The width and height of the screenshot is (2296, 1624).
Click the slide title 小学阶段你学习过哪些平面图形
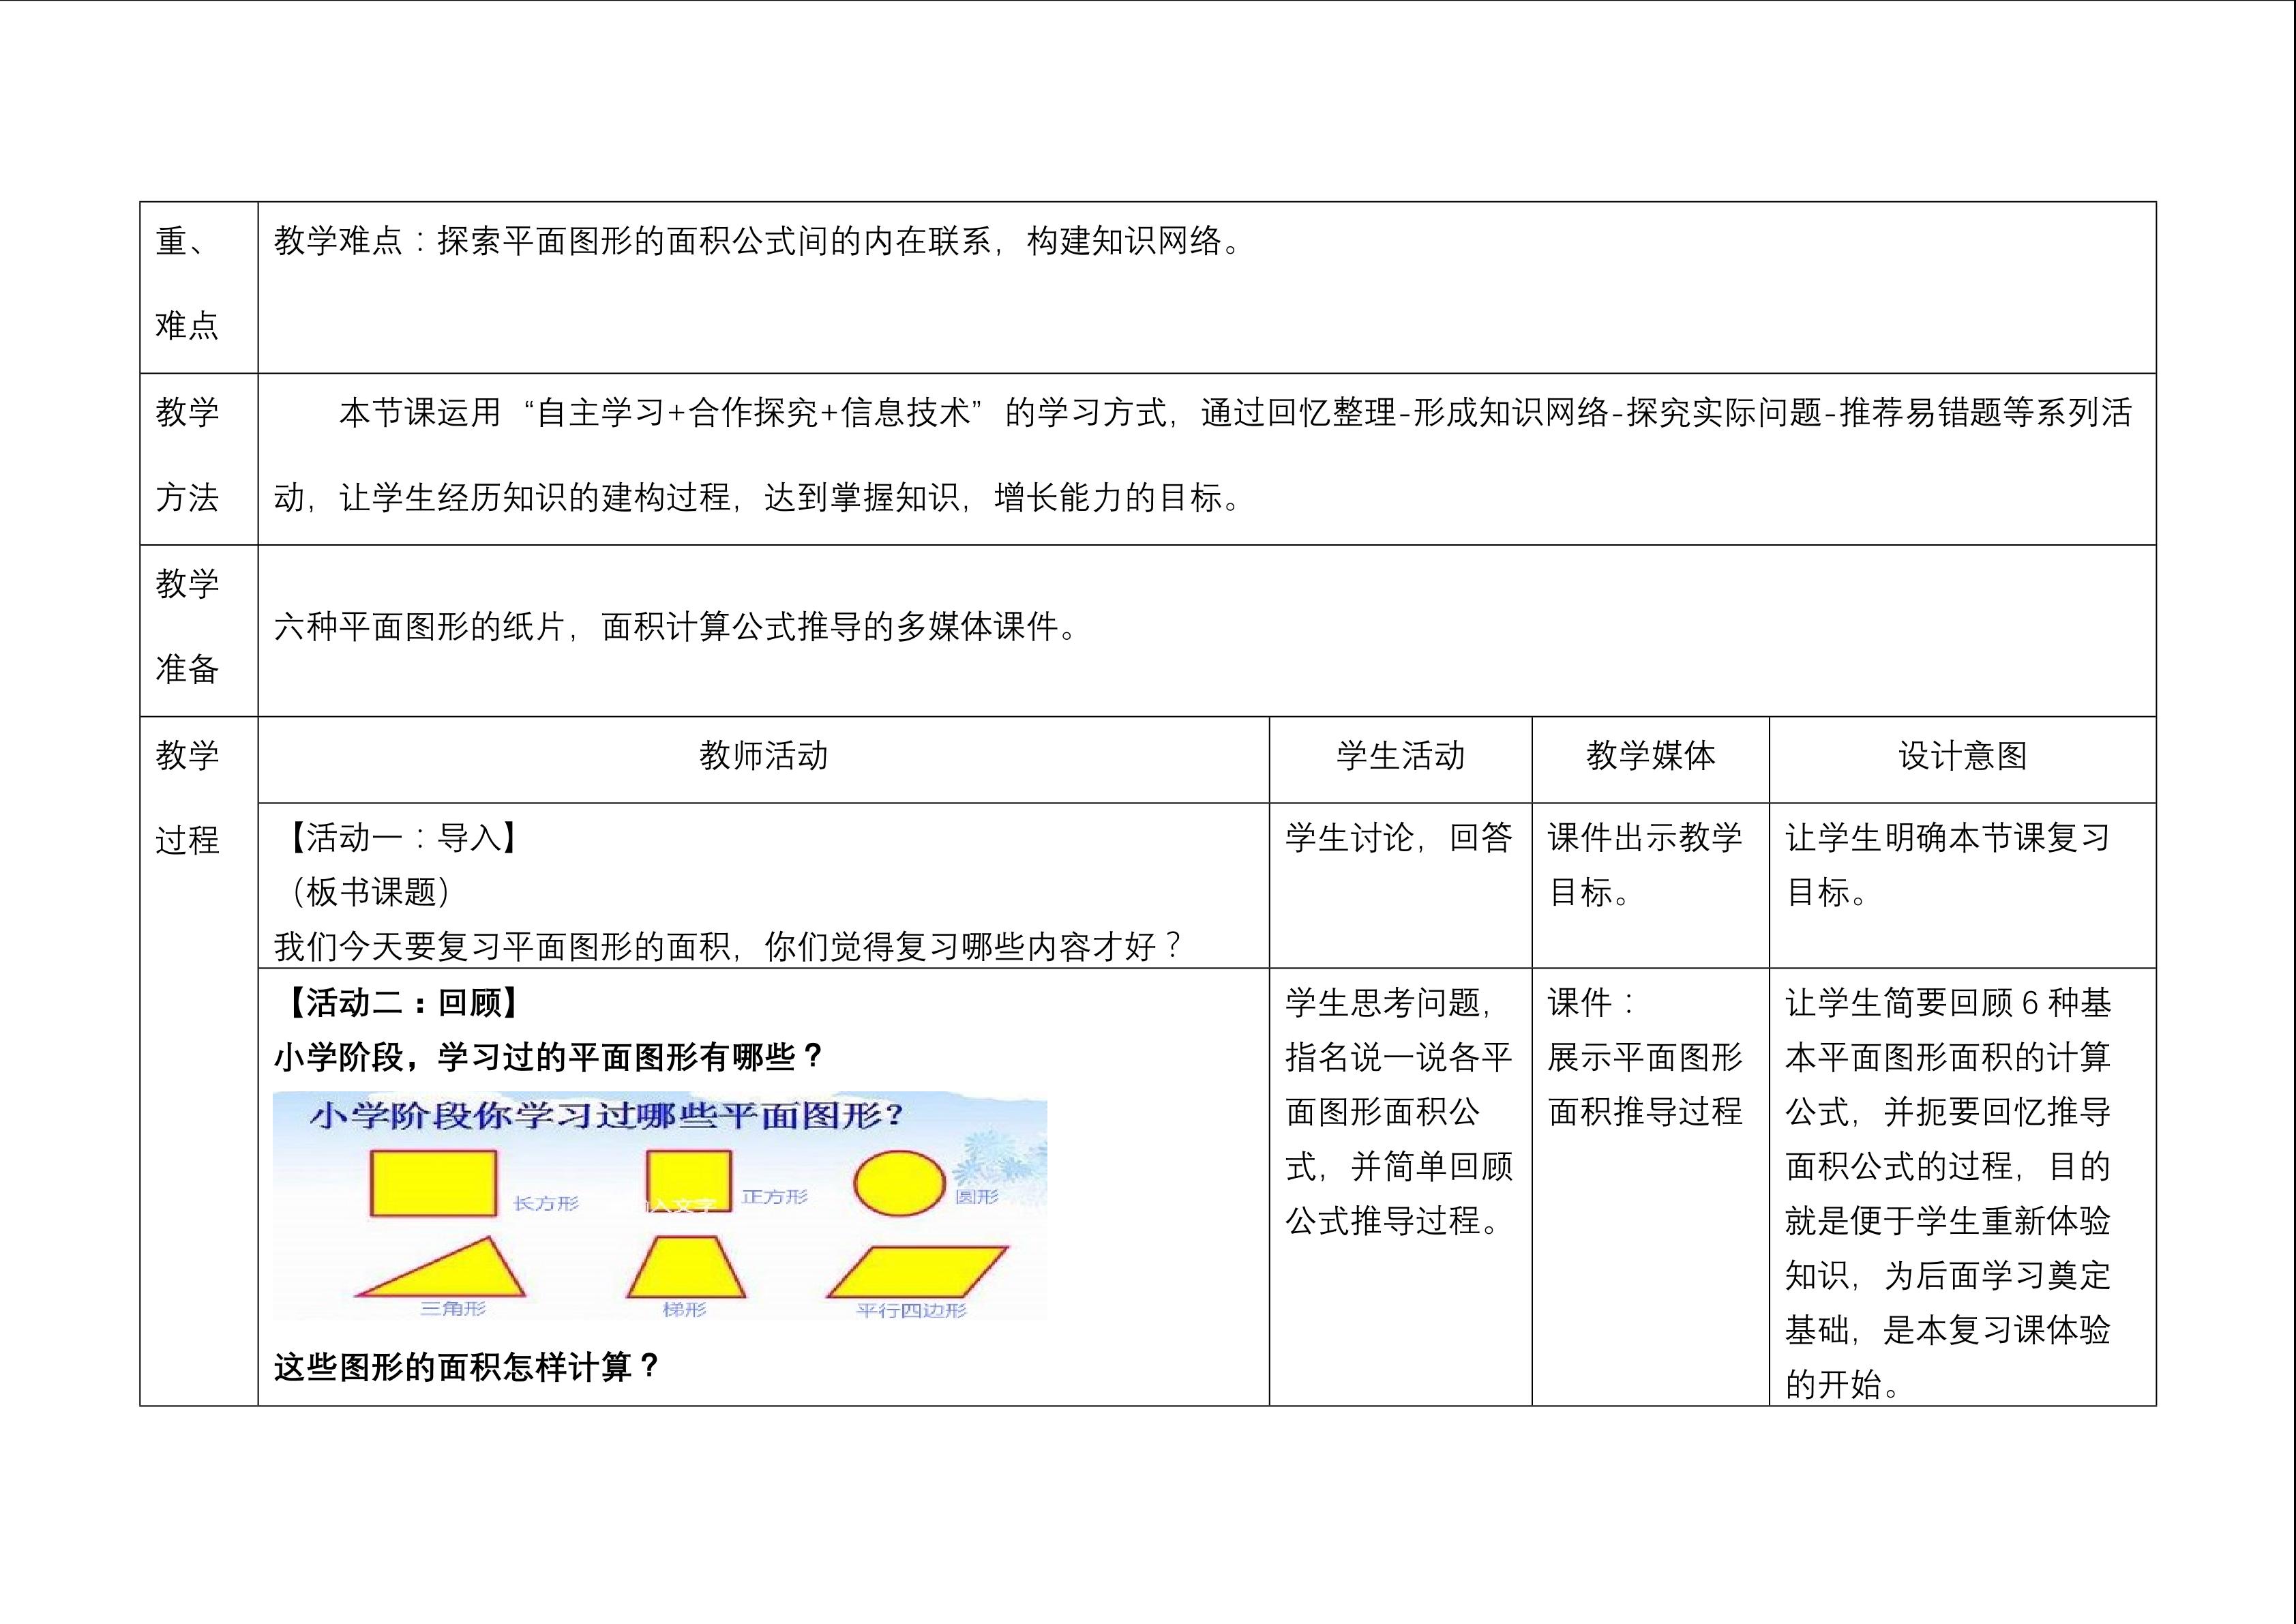[605, 1116]
